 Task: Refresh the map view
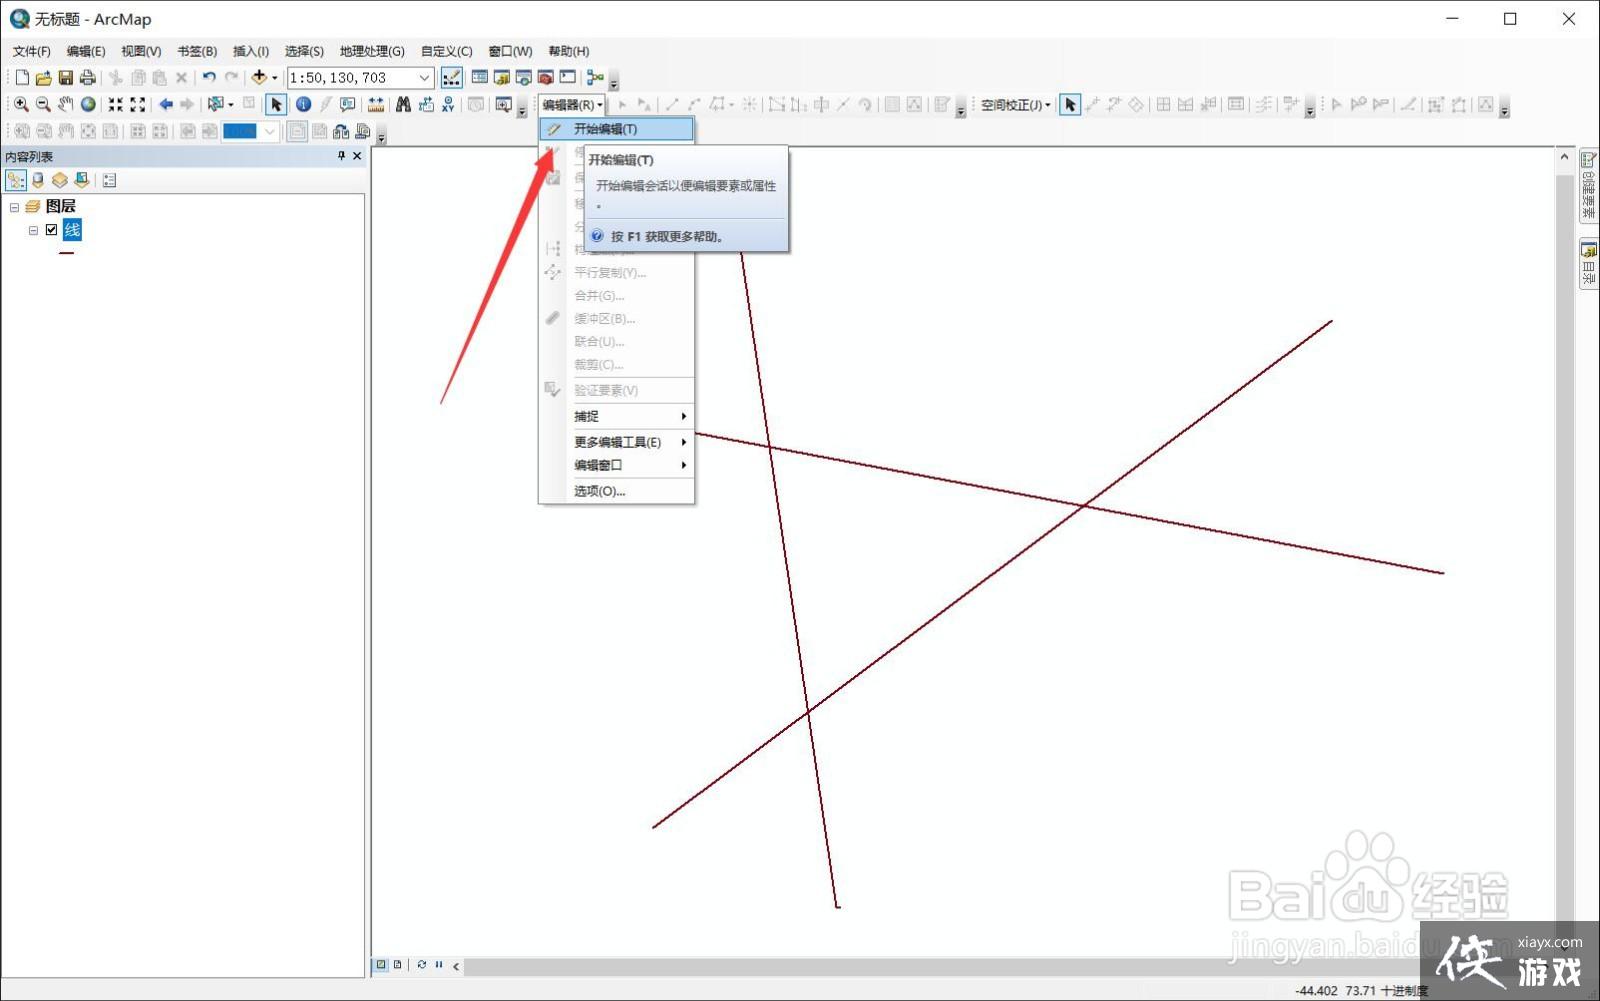[422, 965]
